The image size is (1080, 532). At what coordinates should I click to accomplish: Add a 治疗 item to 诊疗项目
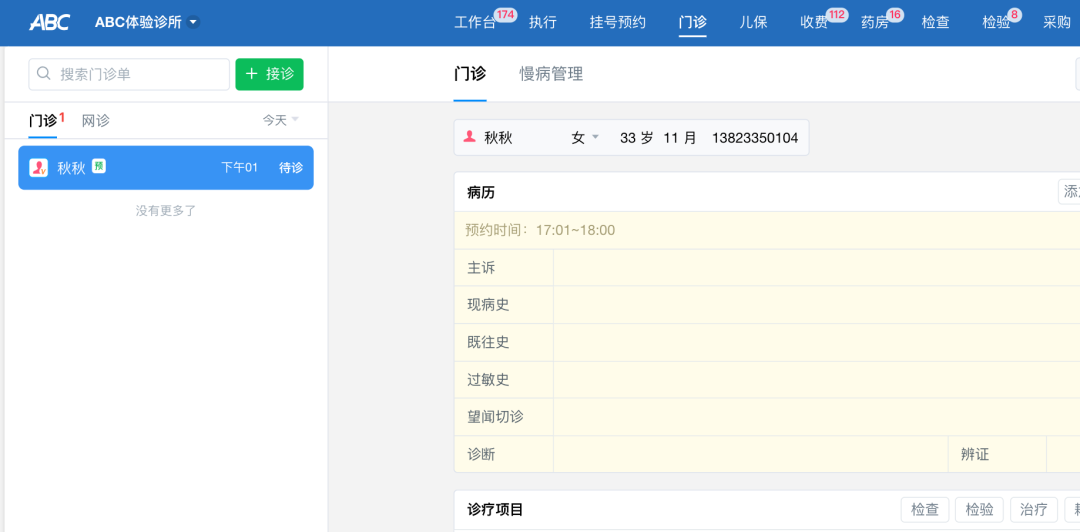1034,510
